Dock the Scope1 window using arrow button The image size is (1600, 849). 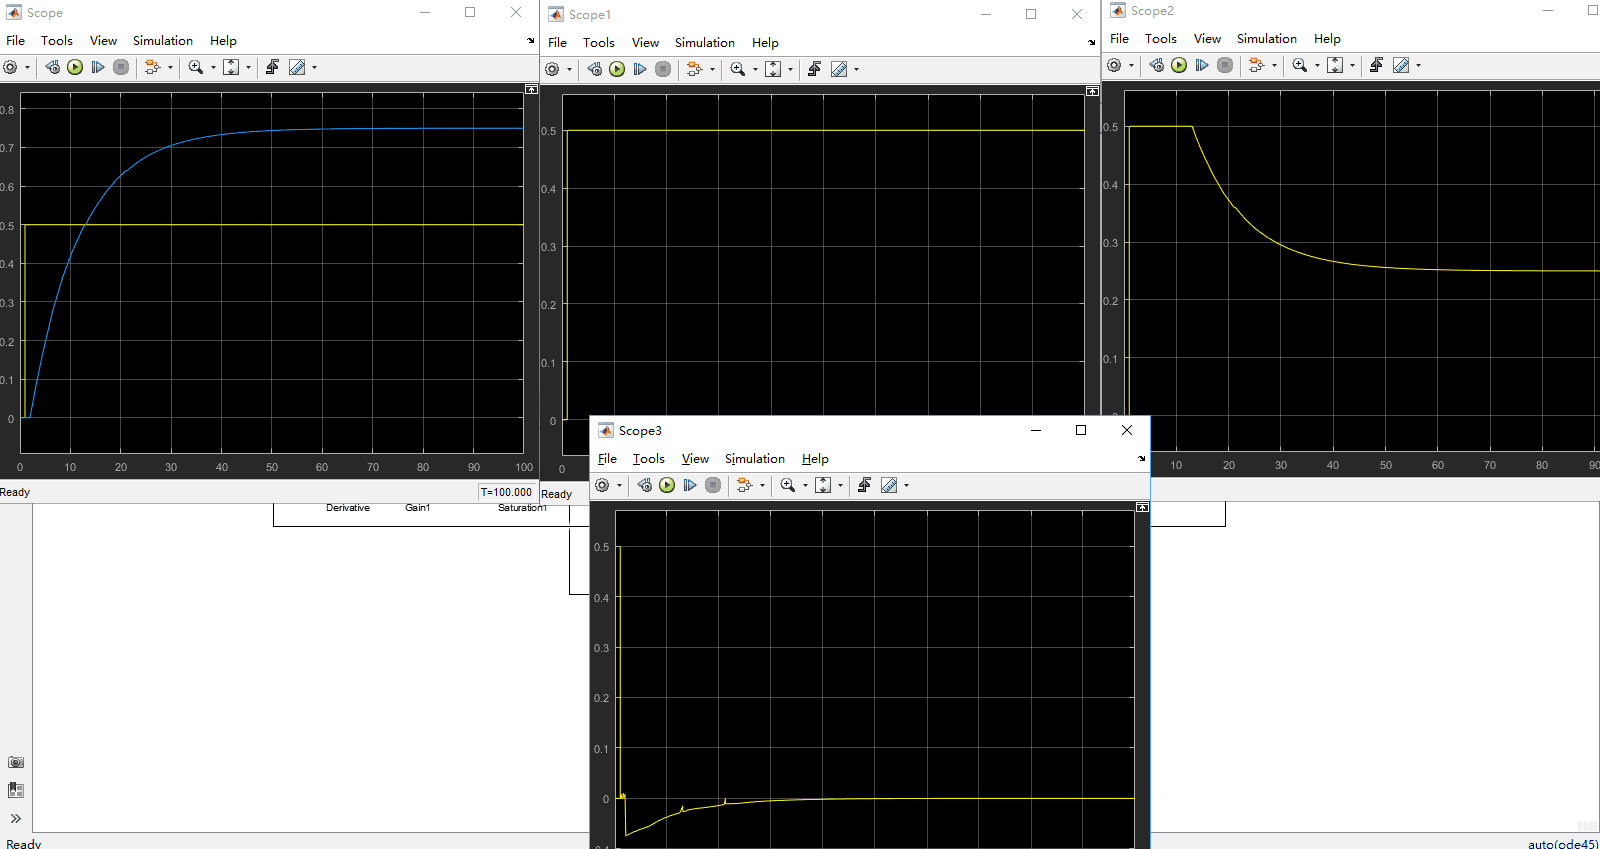tap(1092, 43)
